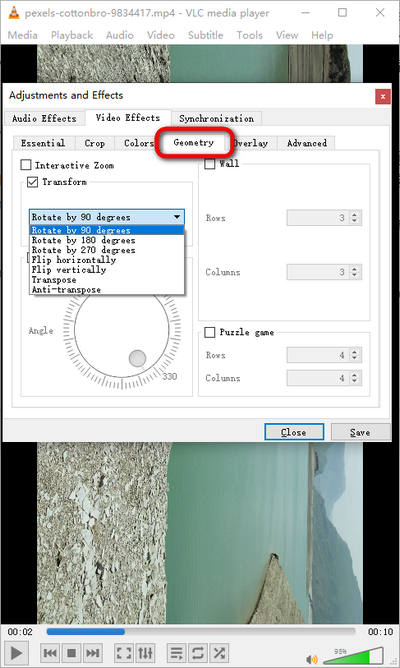Toggle loop repeat mode icon
Screen dimensions: 400x668
[x=198, y=653]
